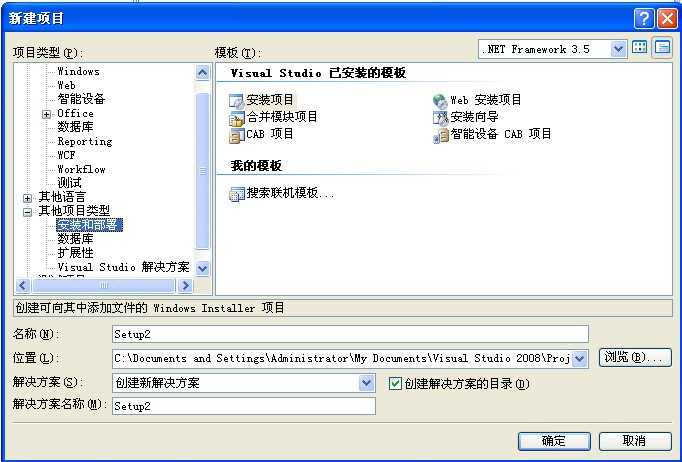The height and width of the screenshot is (462, 682).
Task: Open the .NET Framework 3.5 dropdown
Action: click(x=618, y=49)
